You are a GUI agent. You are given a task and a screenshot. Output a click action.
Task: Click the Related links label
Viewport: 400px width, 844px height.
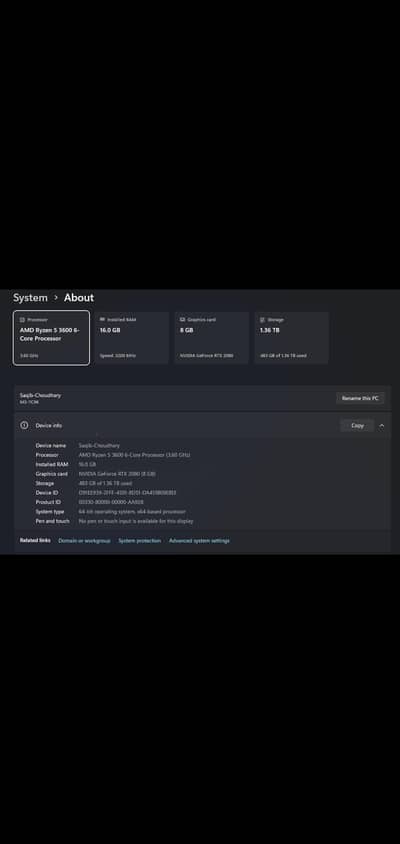coord(35,540)
